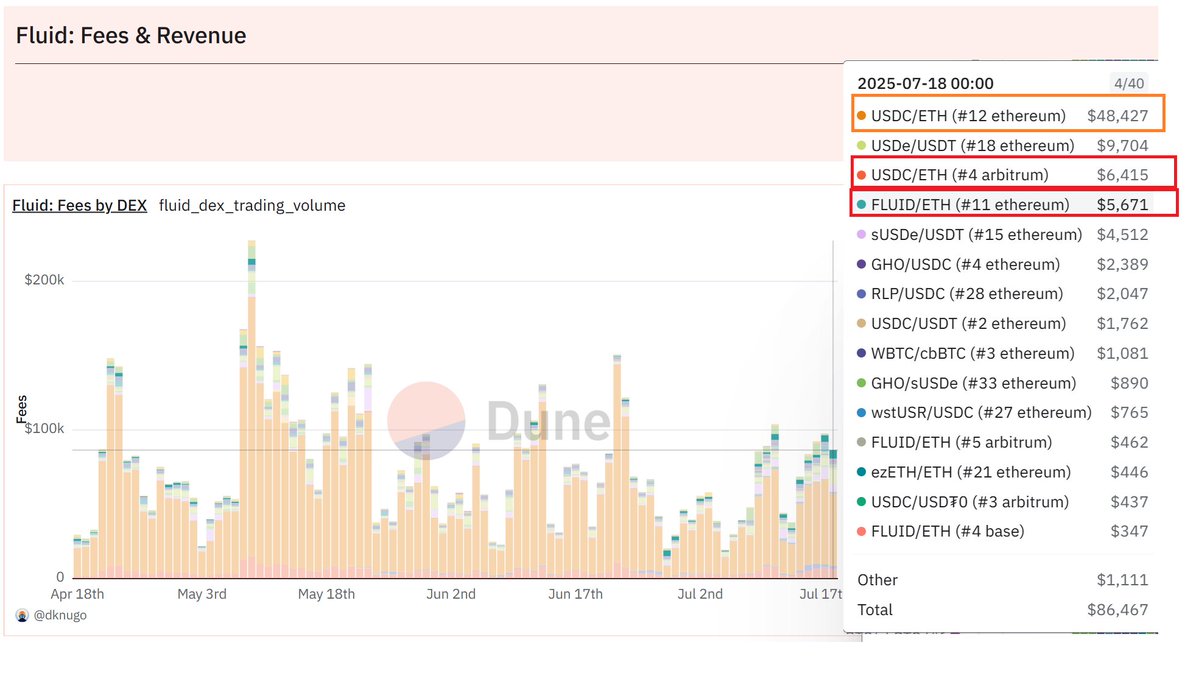Click the $2,389 fee value

click(x=1123, y=265)
